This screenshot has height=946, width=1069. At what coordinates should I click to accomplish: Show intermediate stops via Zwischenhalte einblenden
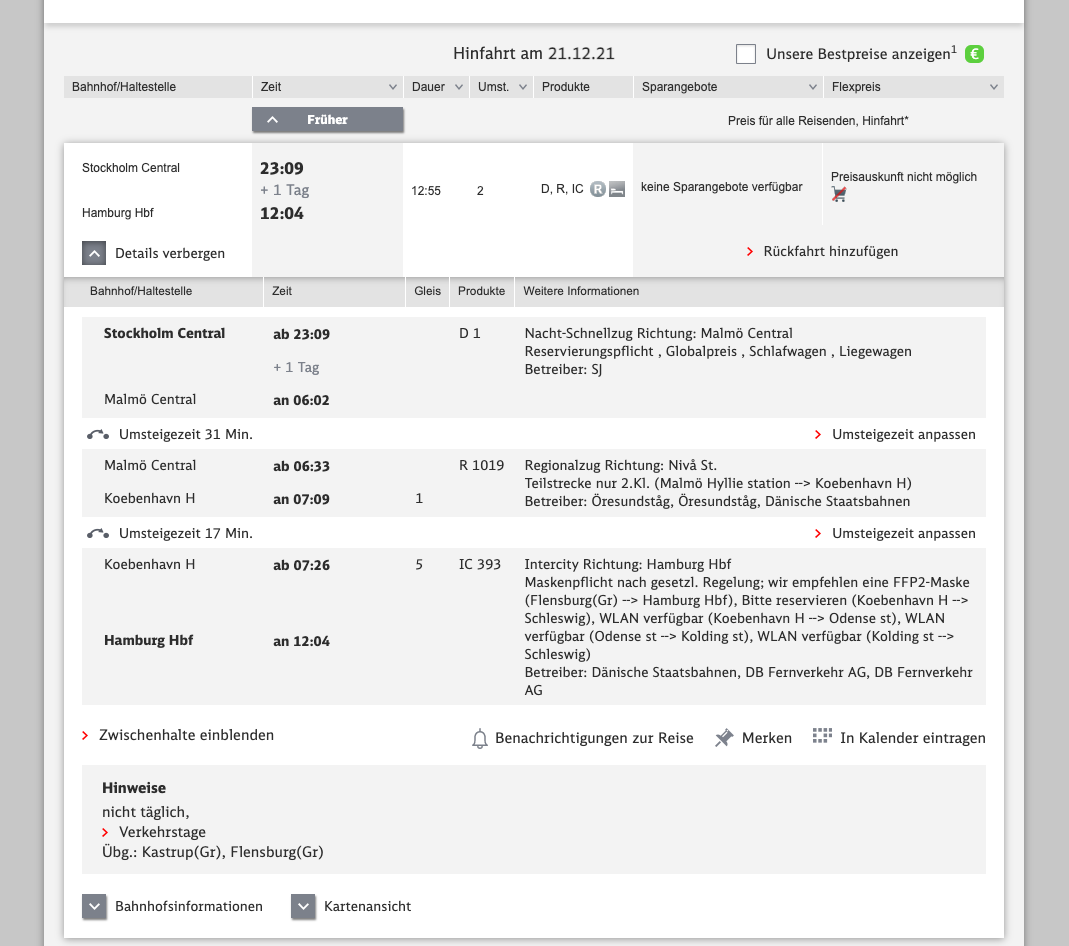[186, 735]
